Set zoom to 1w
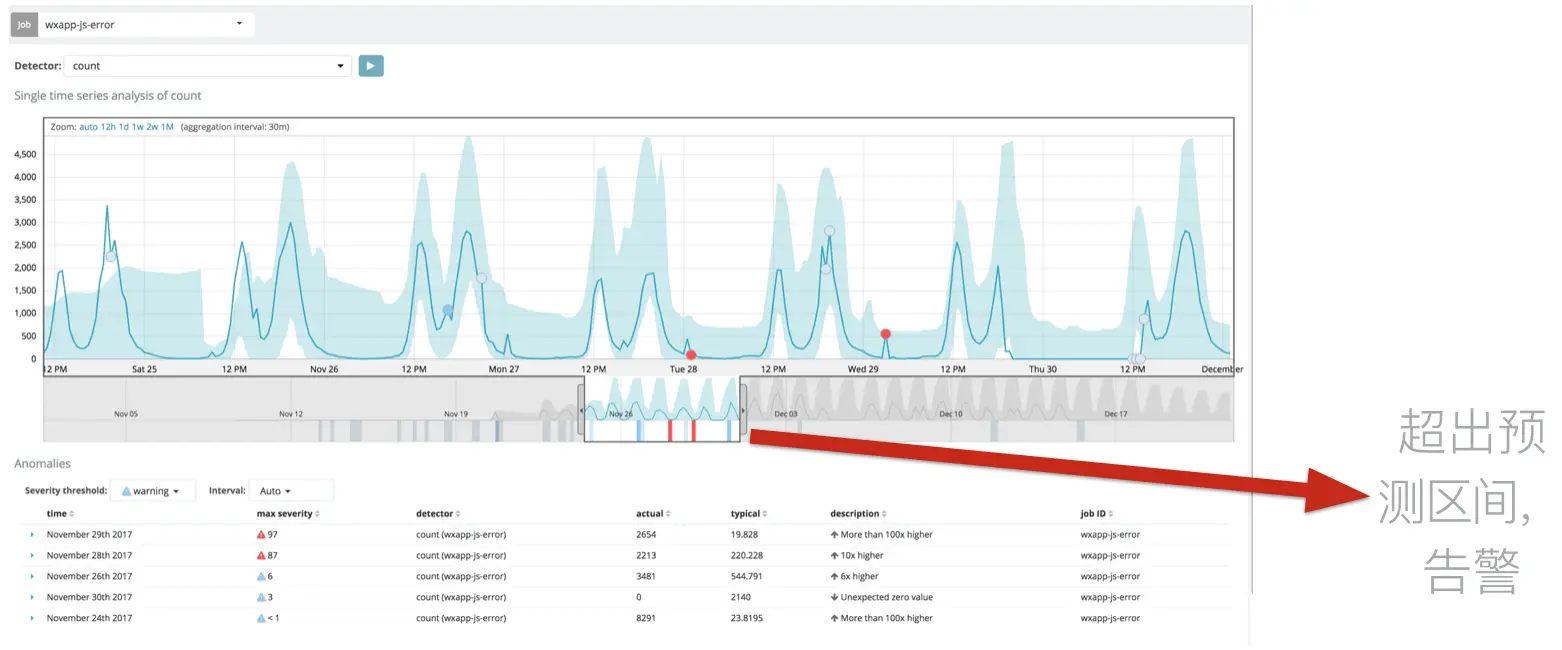The width and height of the screenshot is (1562, 650). click(137, 128)
